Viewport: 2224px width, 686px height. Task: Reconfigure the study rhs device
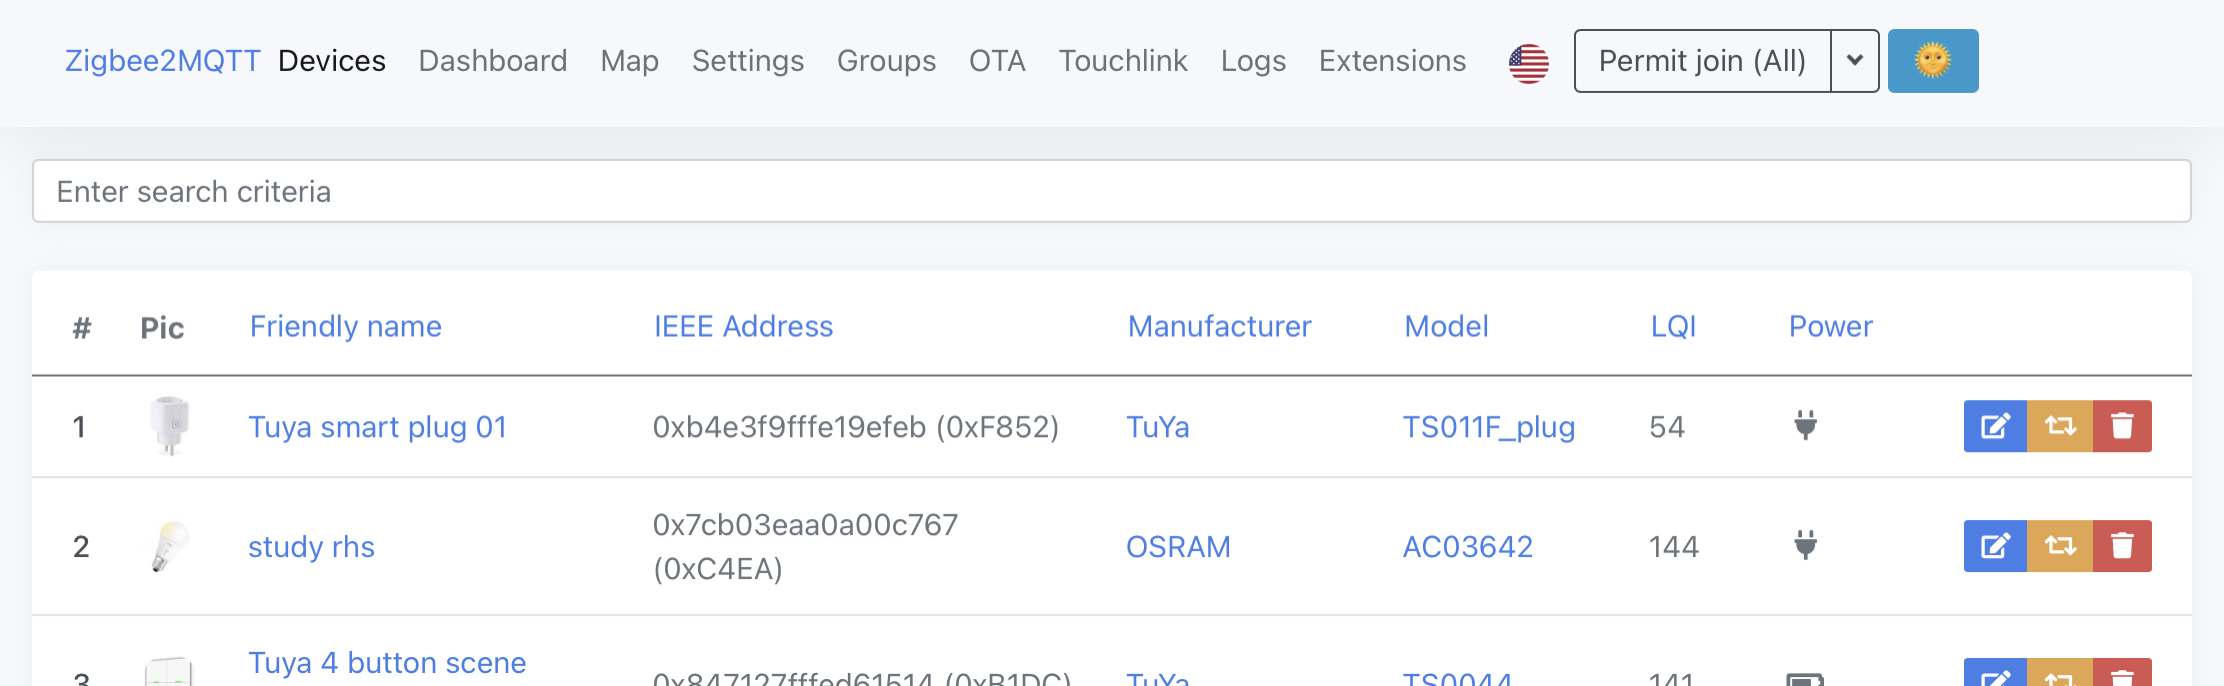[x=2060, y=546]
